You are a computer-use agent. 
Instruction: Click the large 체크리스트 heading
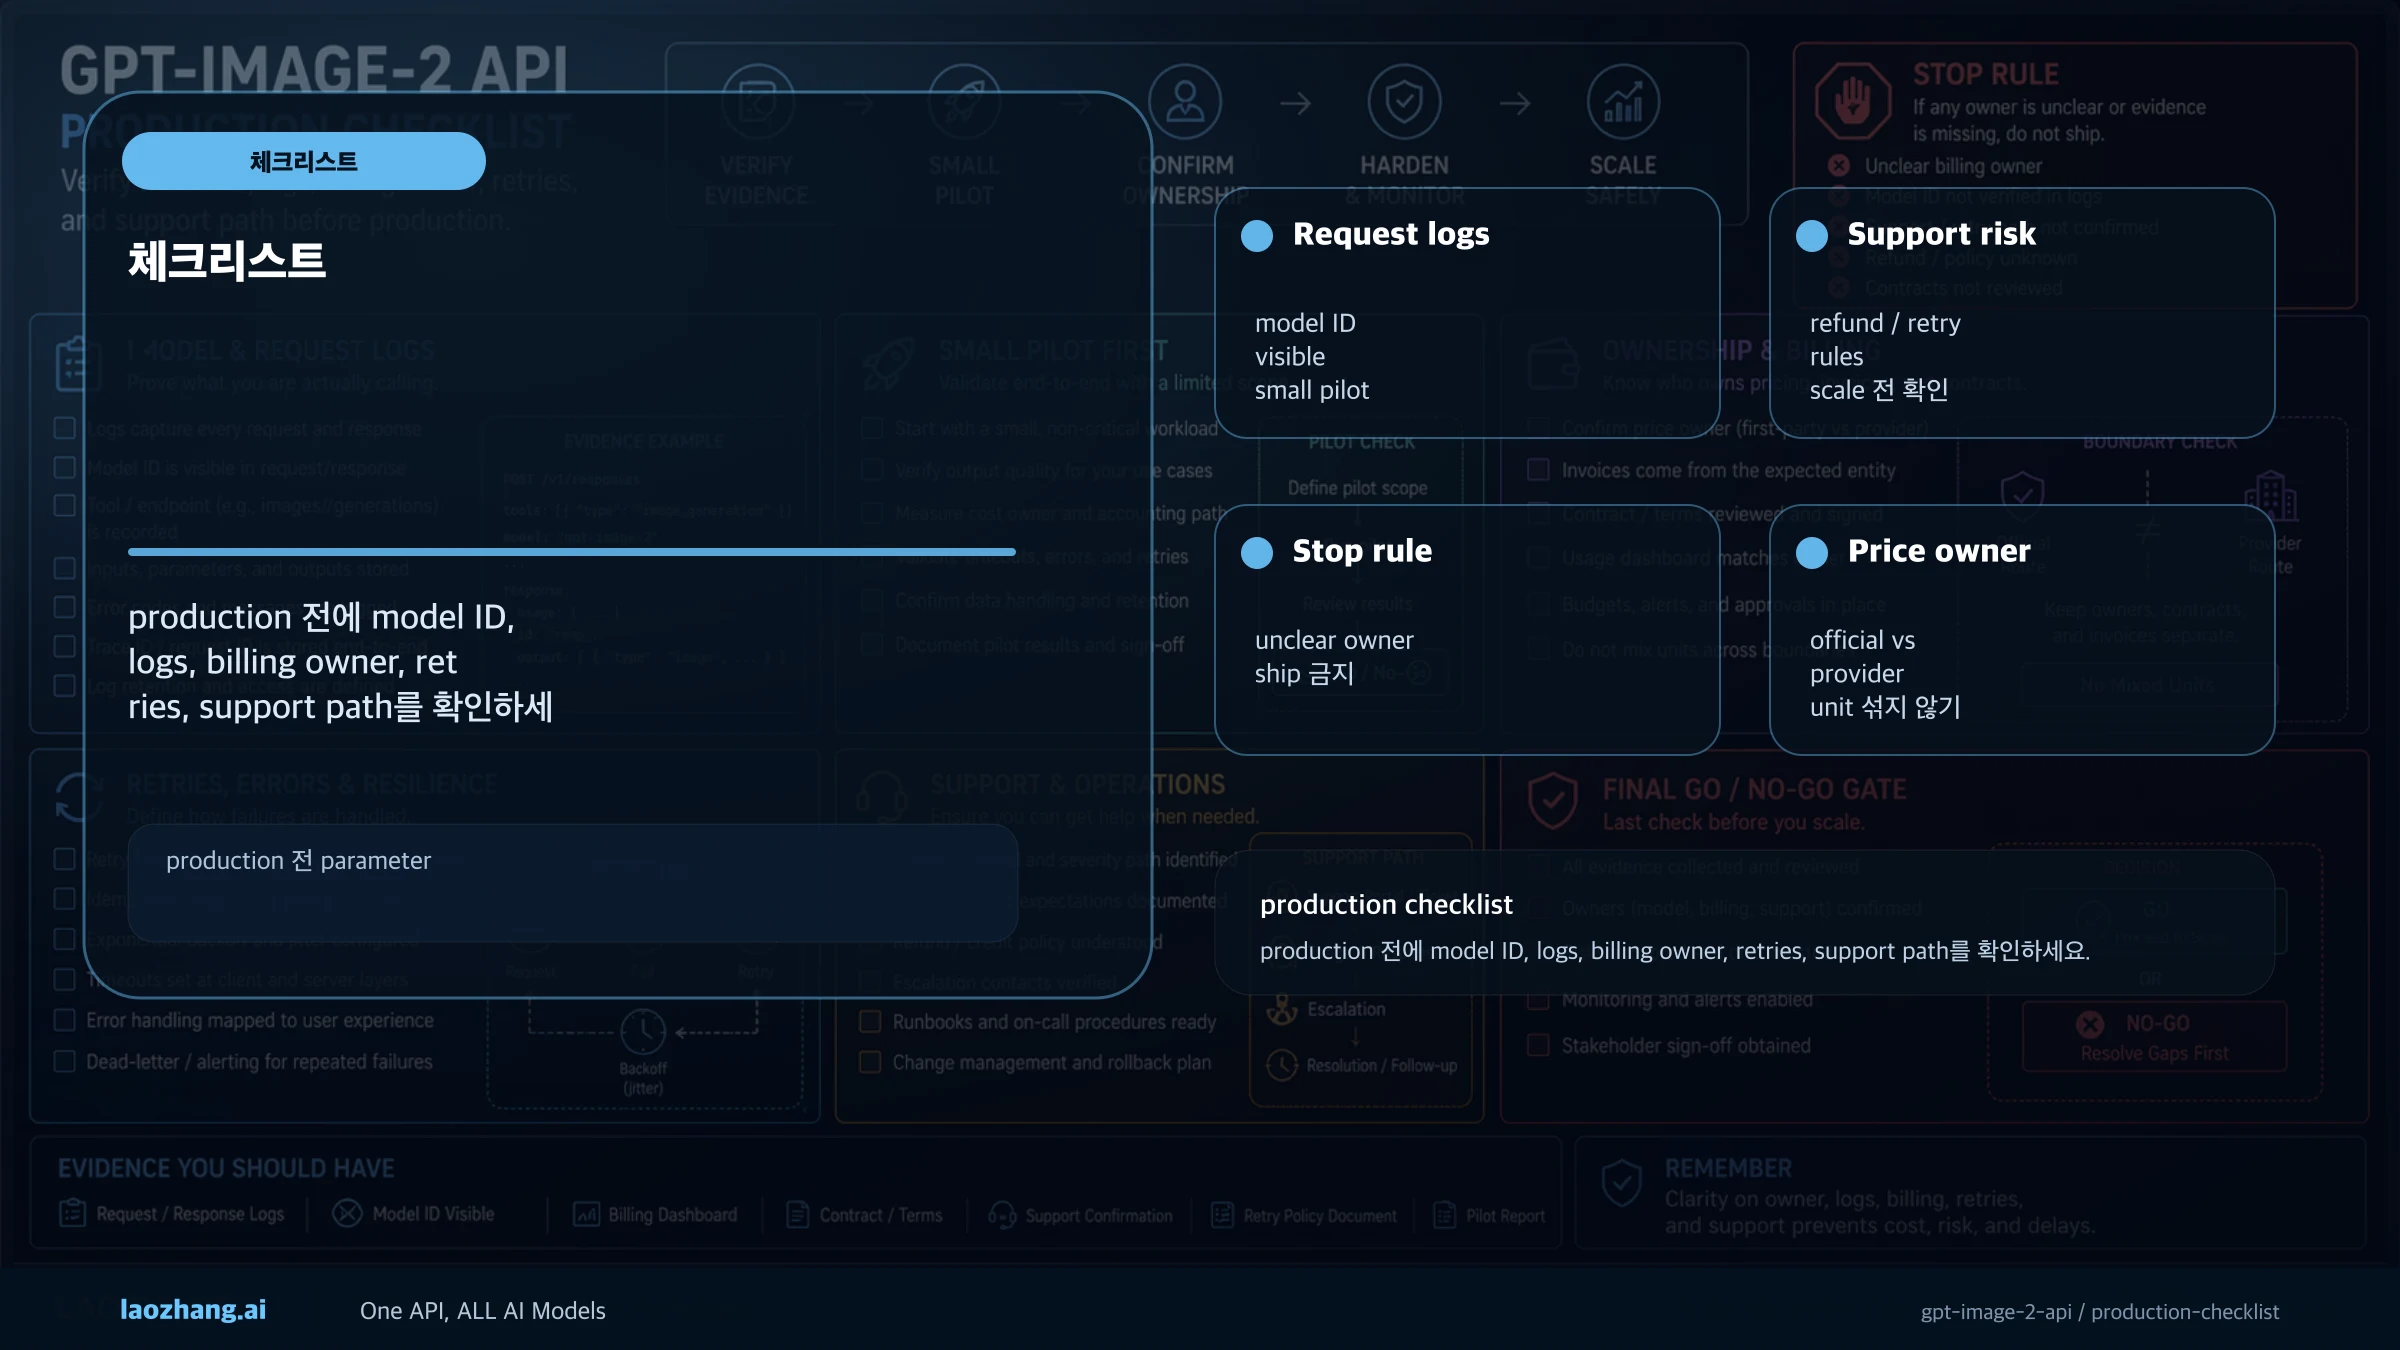[227, 261]
